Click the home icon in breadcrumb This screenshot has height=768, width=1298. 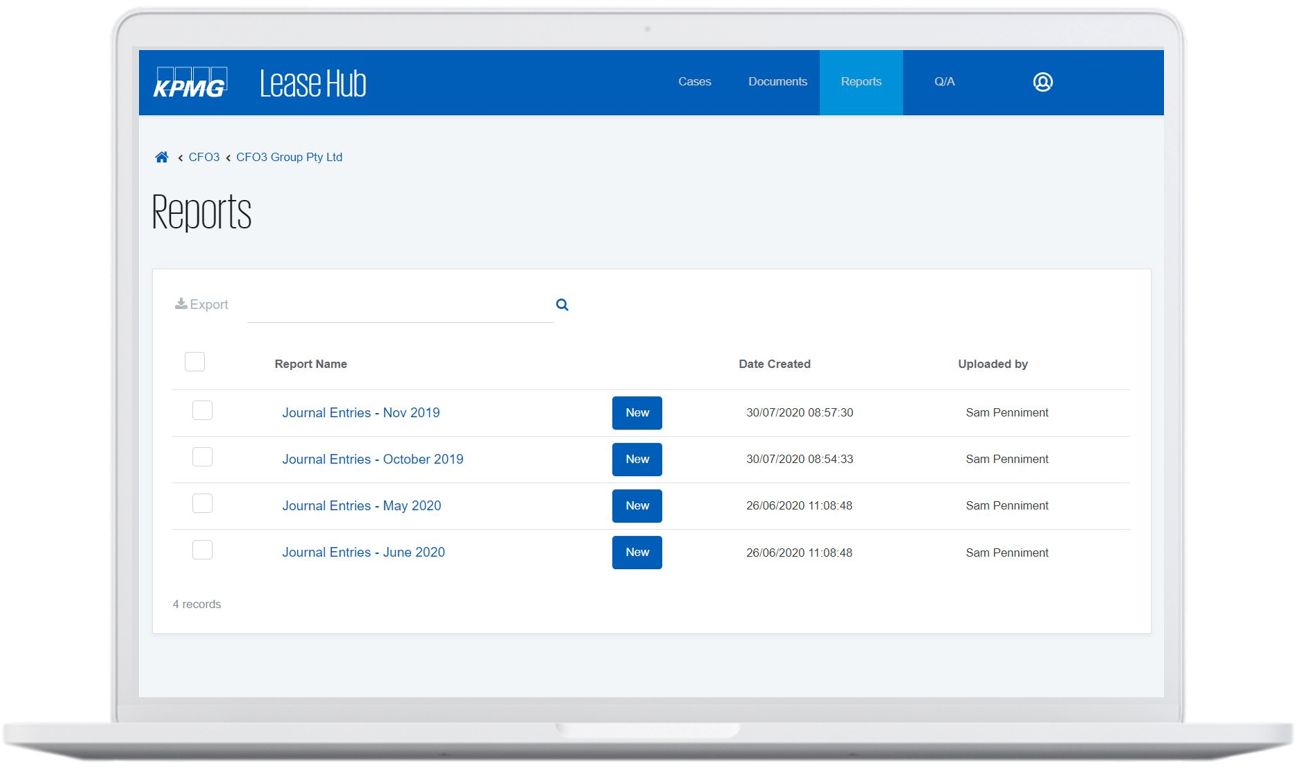(162, 158)
